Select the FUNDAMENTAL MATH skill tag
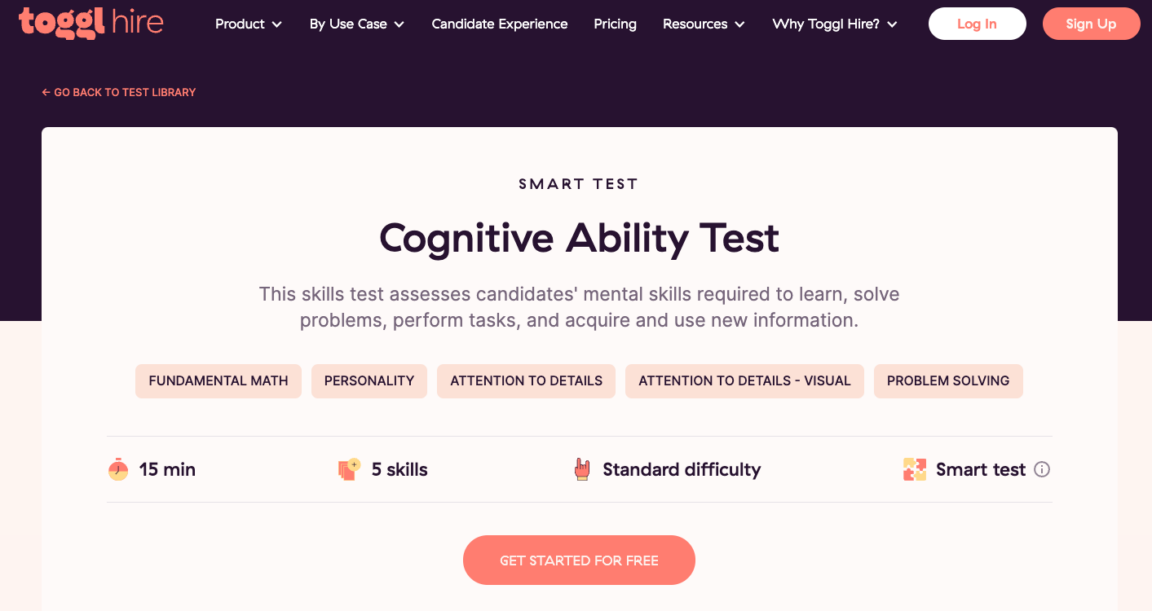 click(x=218, y=381)
